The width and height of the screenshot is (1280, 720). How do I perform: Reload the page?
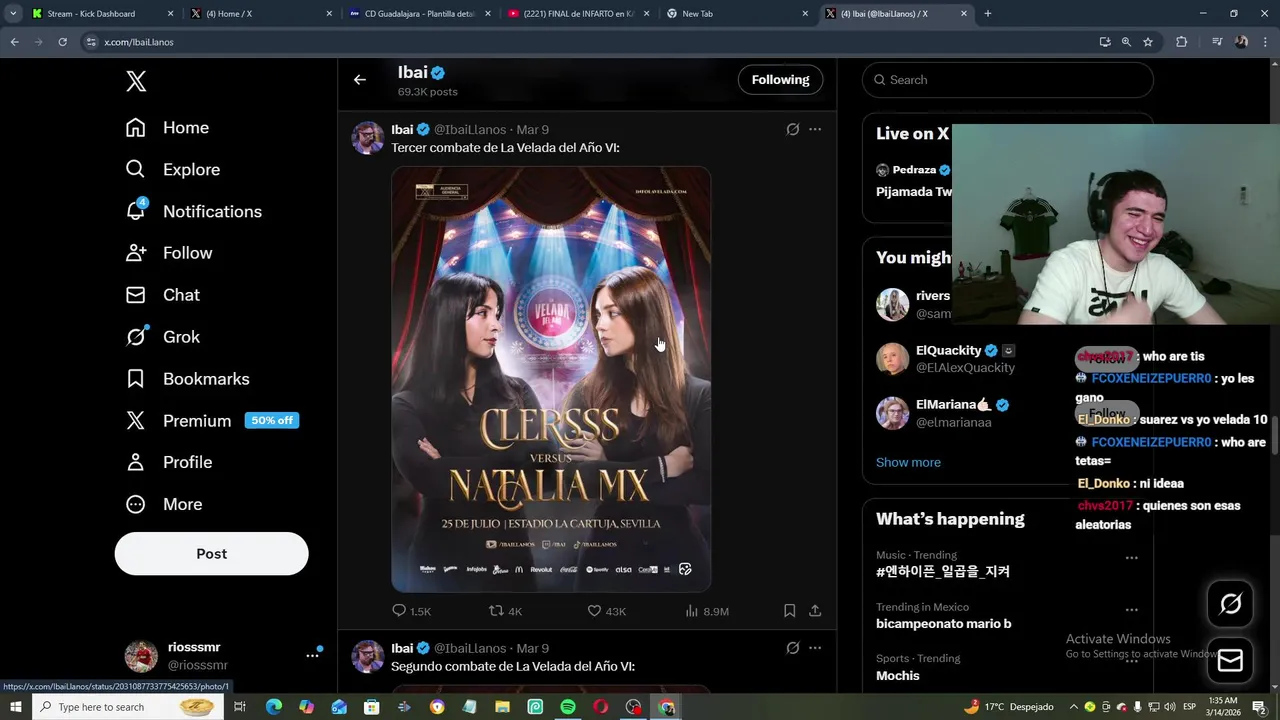62,42
